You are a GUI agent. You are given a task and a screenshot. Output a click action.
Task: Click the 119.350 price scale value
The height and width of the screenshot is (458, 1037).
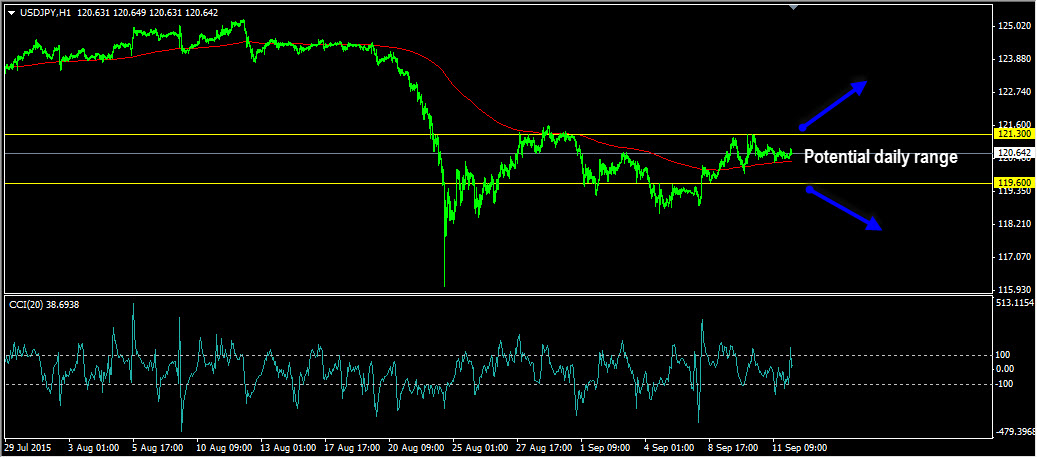click(x=1014, y=191)
